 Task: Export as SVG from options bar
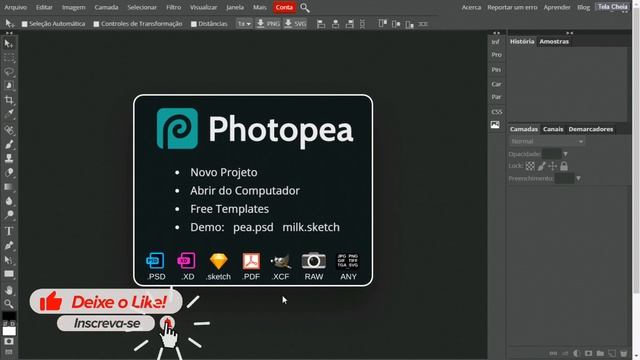[x=295, y=24]
